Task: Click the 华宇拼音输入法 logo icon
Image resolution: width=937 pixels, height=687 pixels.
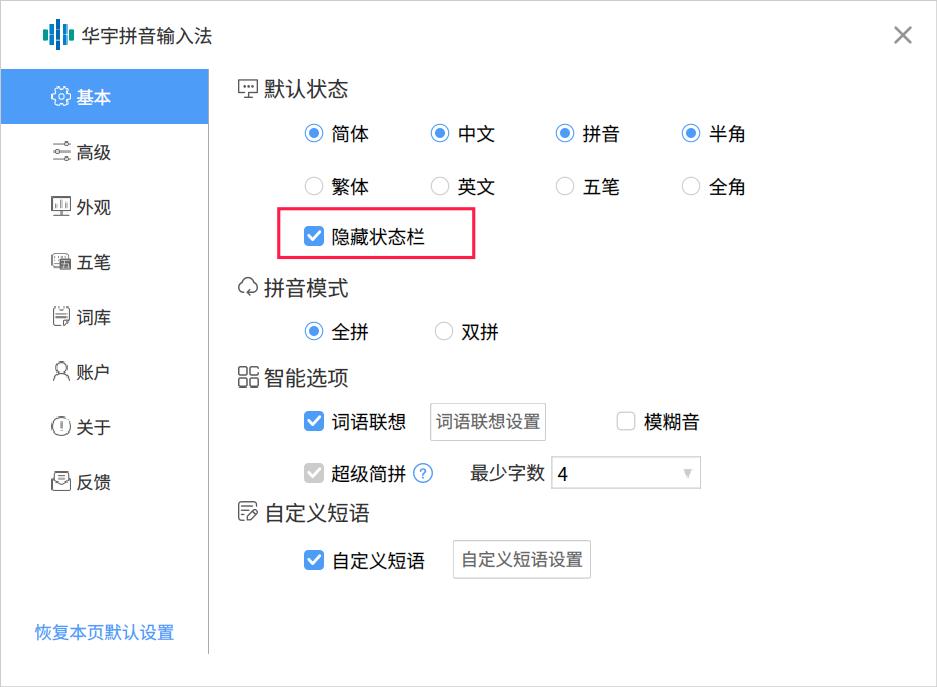Action: pyautogui.click(x=57, y=34)
